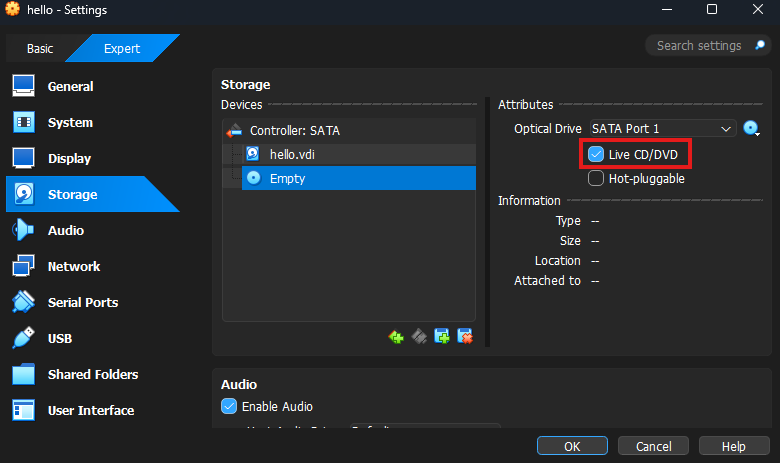Enable the Hot-pluggable checkbox
The image size is (780, 463).
(x=596, y=178)
